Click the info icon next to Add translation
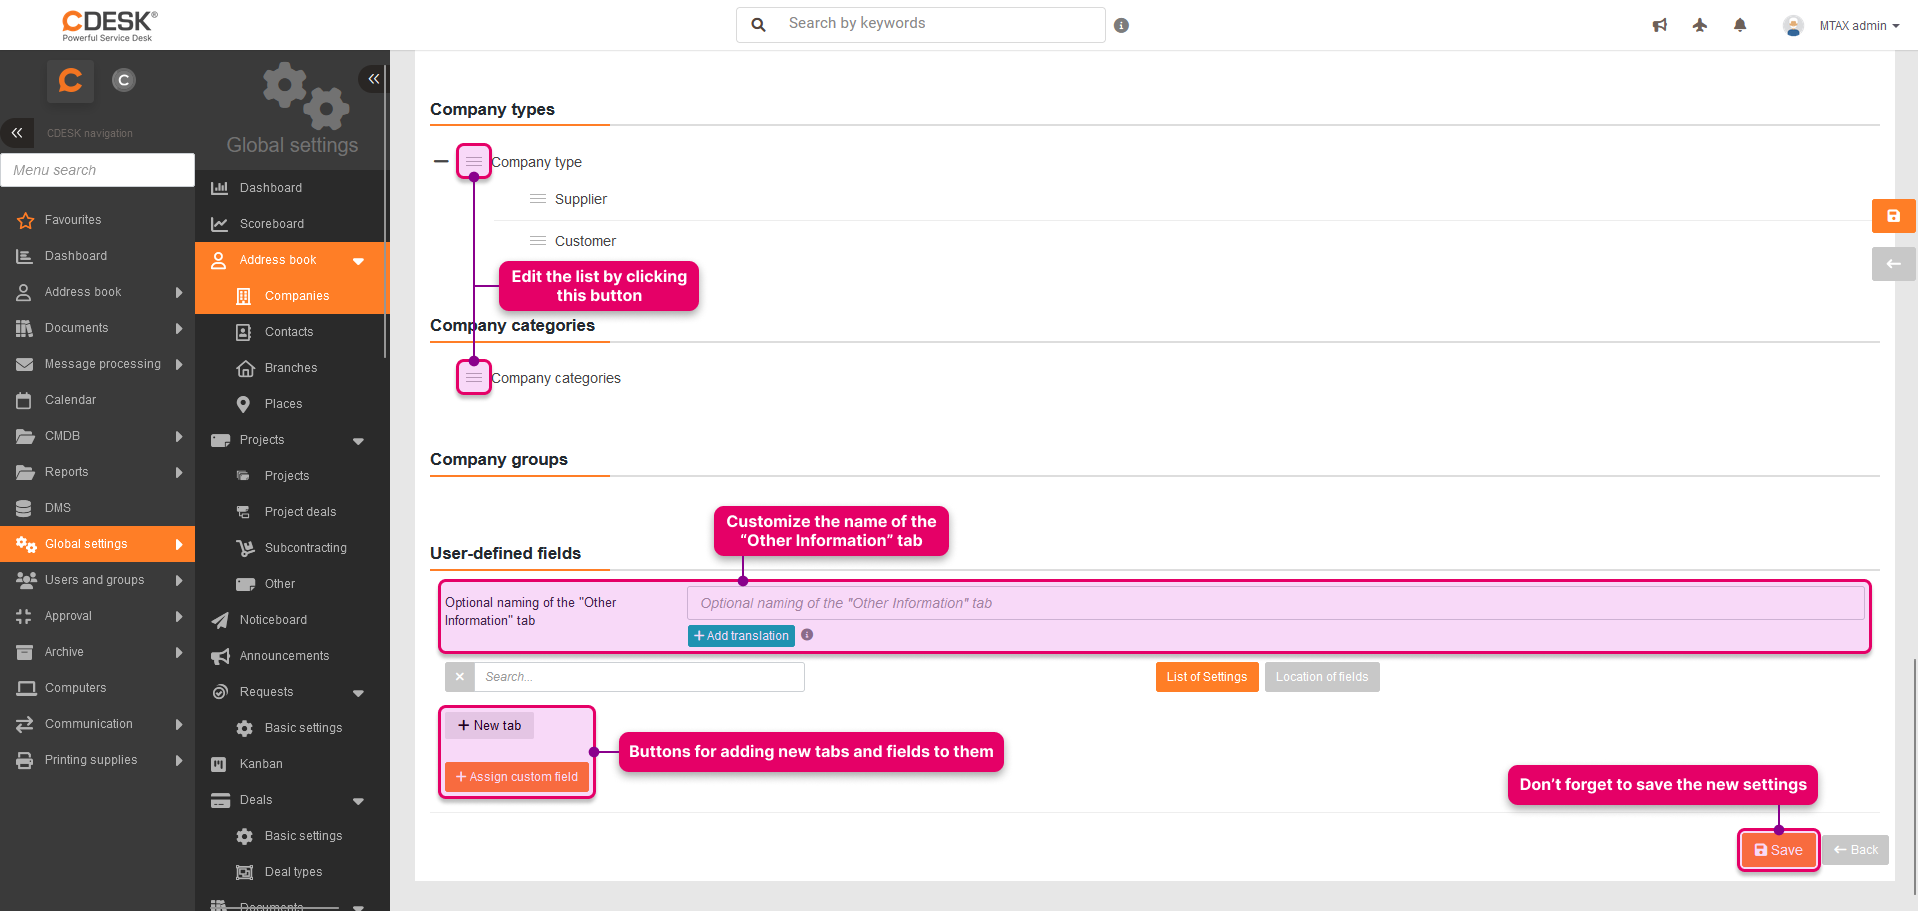 807,635
